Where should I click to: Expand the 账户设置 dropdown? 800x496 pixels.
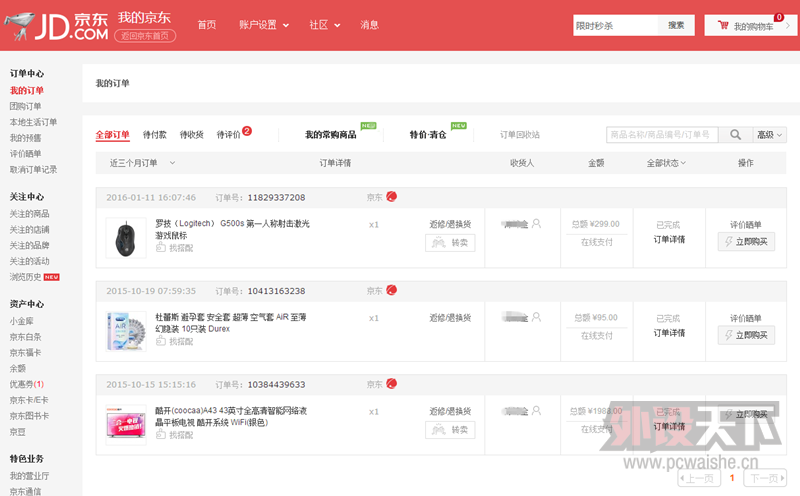[264, 25]
